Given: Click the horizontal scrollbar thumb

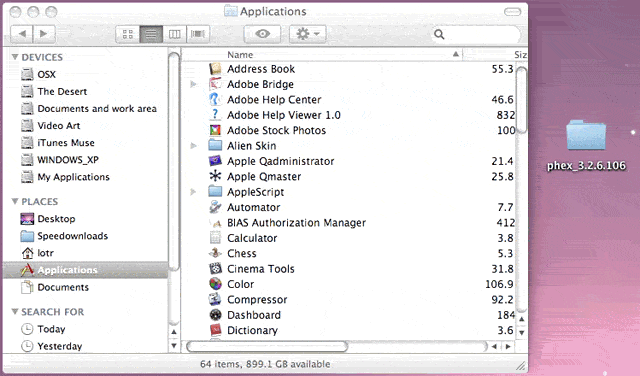Looking at the screenshot, I should click(267, 347).
